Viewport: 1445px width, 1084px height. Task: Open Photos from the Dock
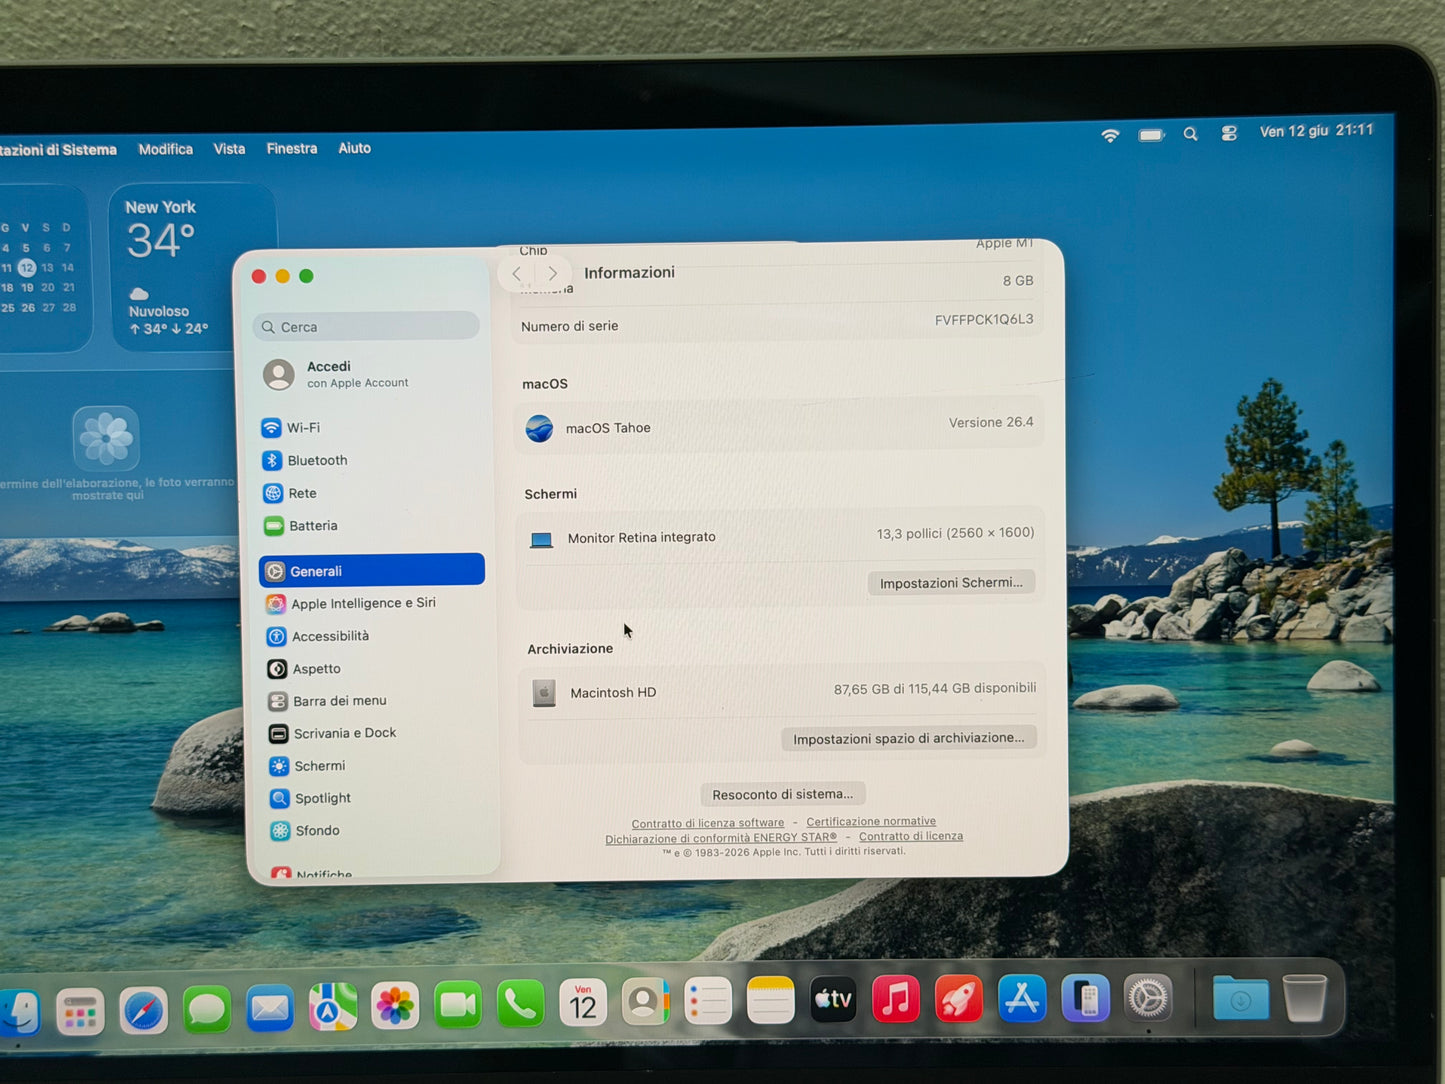pyautogui.click(x=395, y=1006)
